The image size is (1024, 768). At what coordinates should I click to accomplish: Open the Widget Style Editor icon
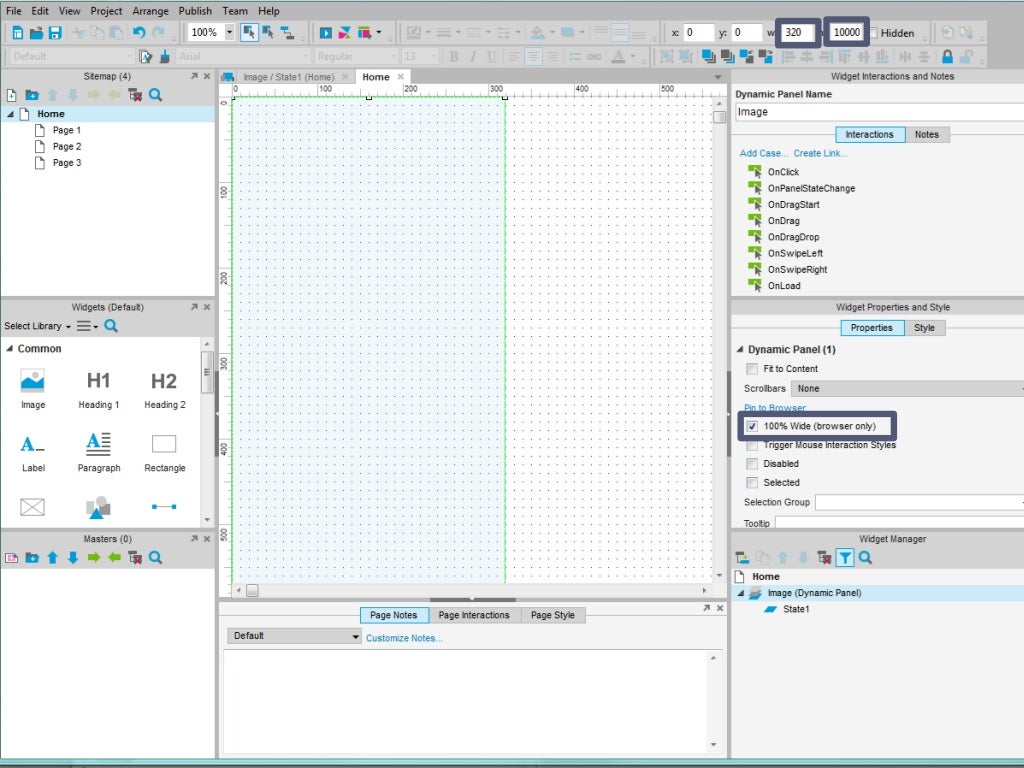click(146, 57)
